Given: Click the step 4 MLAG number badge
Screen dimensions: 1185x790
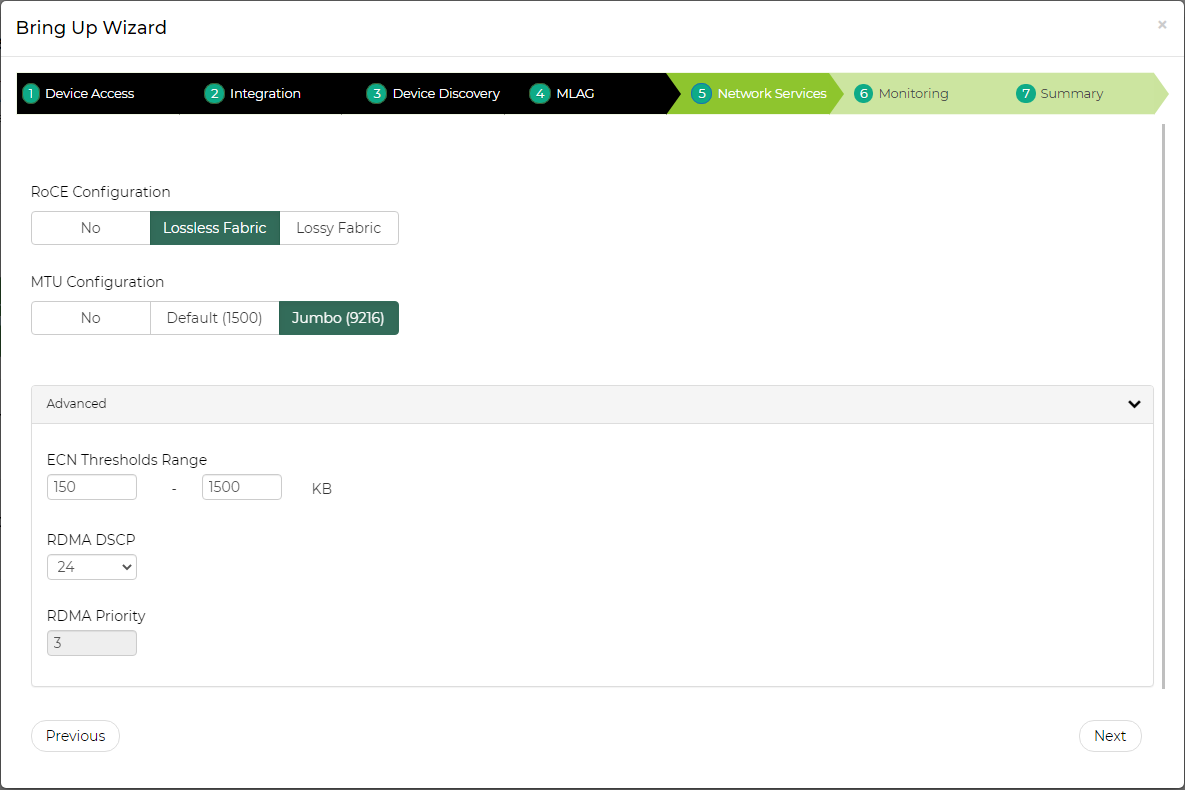Looking at the screenshot, I should coord(540,94).
